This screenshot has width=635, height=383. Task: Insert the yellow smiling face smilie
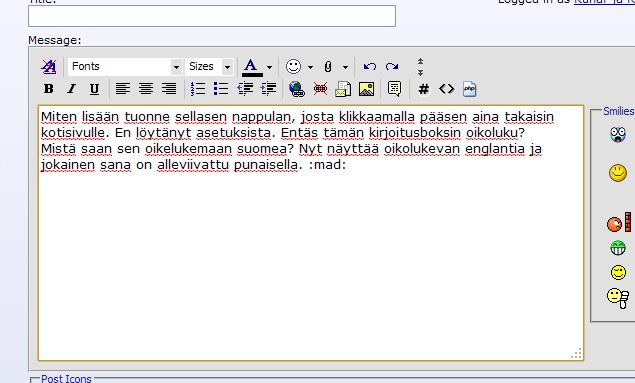(x=618, y=173)
